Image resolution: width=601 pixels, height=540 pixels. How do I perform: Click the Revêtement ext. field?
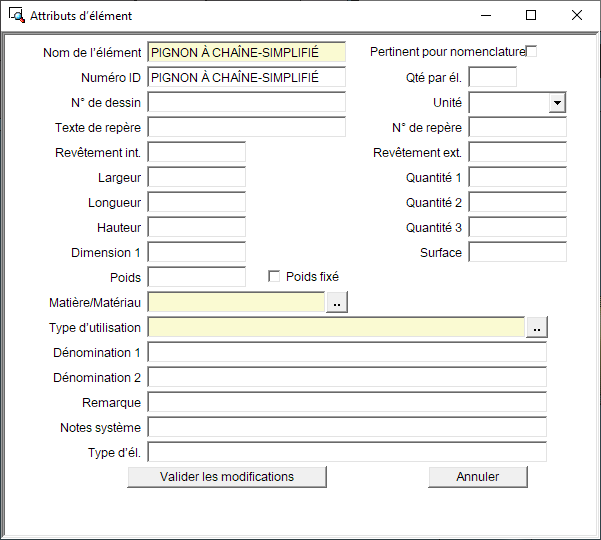[517, 152]
